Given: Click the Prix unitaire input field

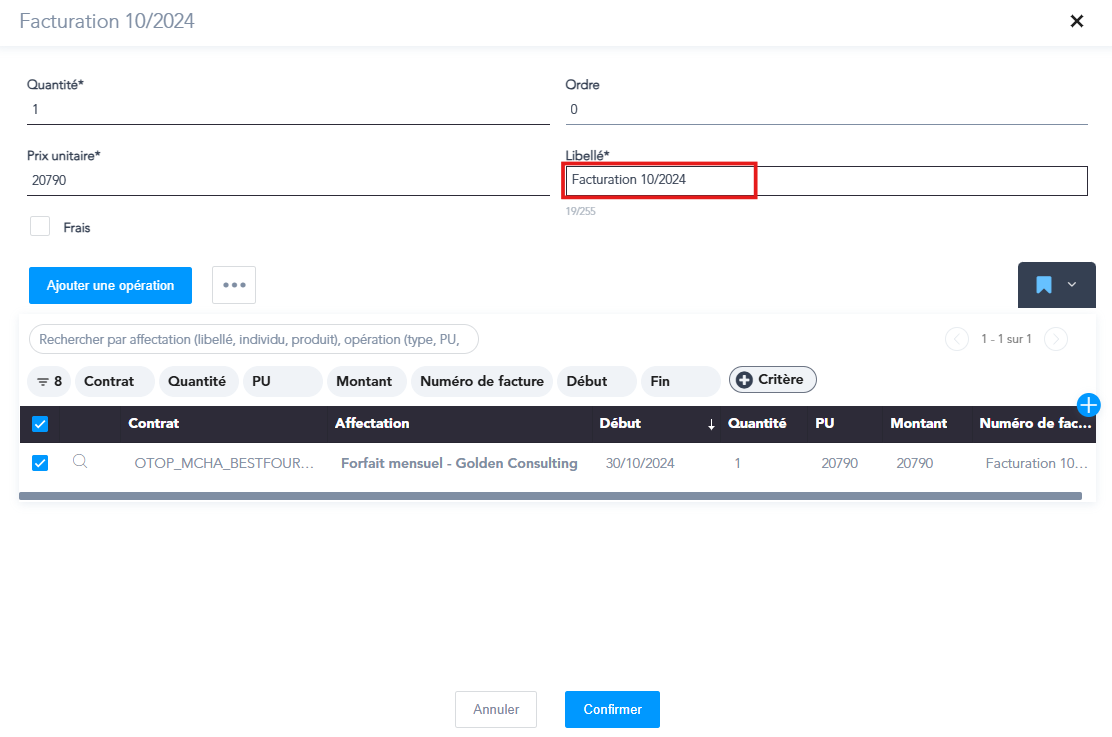Looking at the screenshot, I should 288,181.
